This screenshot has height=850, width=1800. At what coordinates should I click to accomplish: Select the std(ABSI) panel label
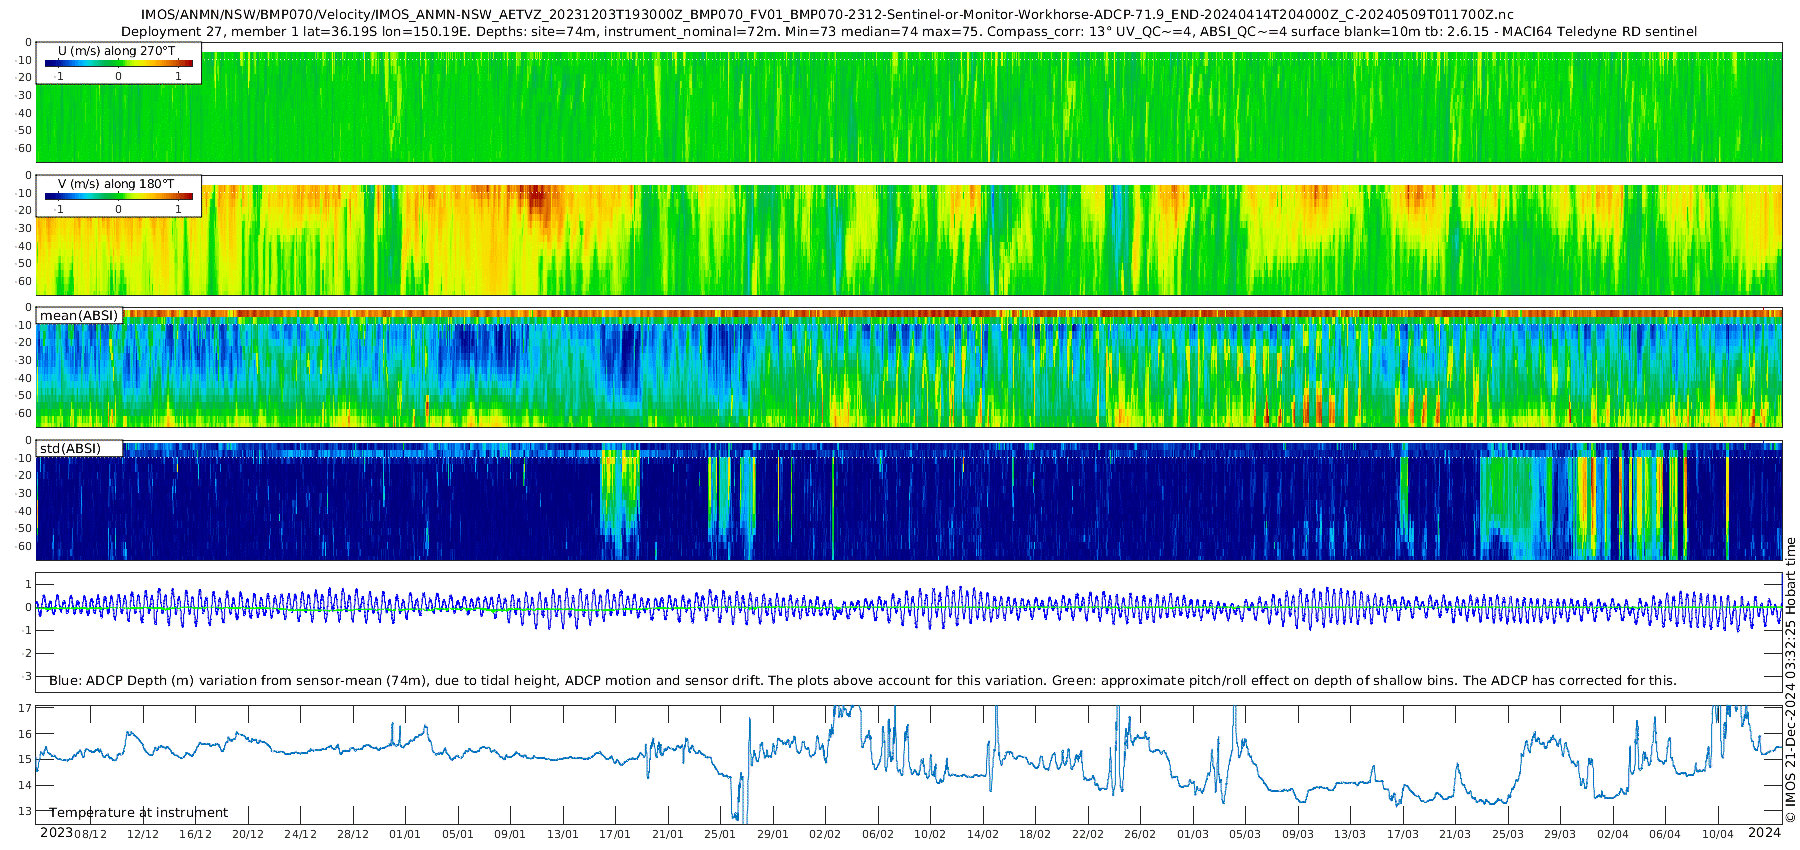70,448
